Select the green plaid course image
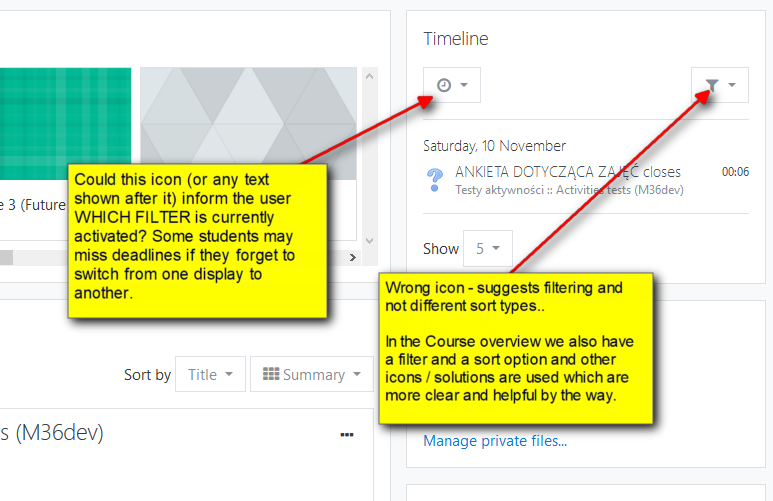Viewport: 773px width, 501px height. tap(66, 123)
